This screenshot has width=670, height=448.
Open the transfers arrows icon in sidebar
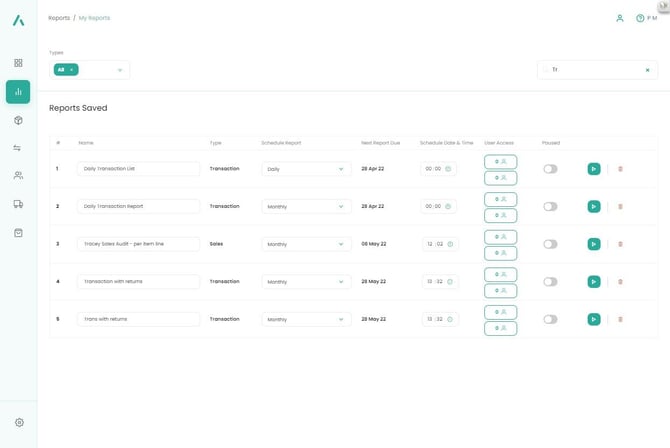point(18,148)
